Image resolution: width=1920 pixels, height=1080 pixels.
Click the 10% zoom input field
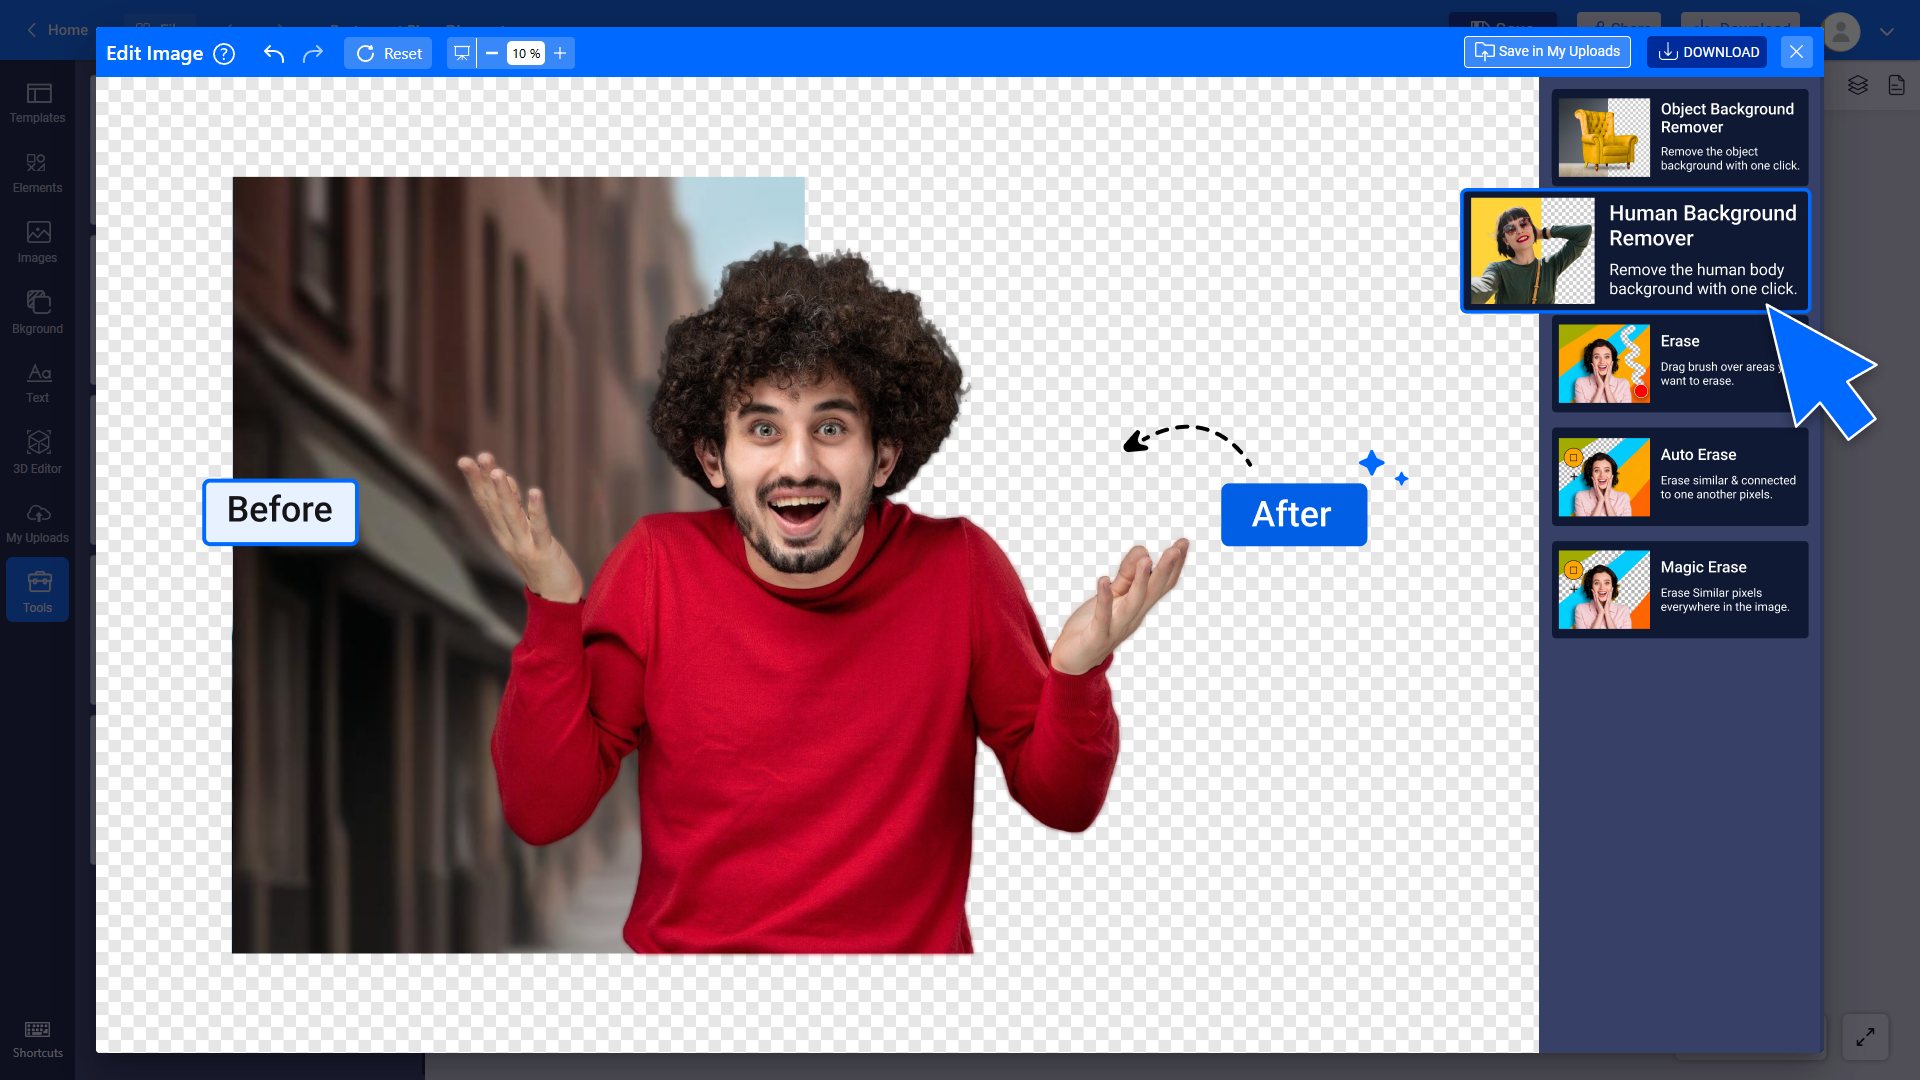point(526,53)
